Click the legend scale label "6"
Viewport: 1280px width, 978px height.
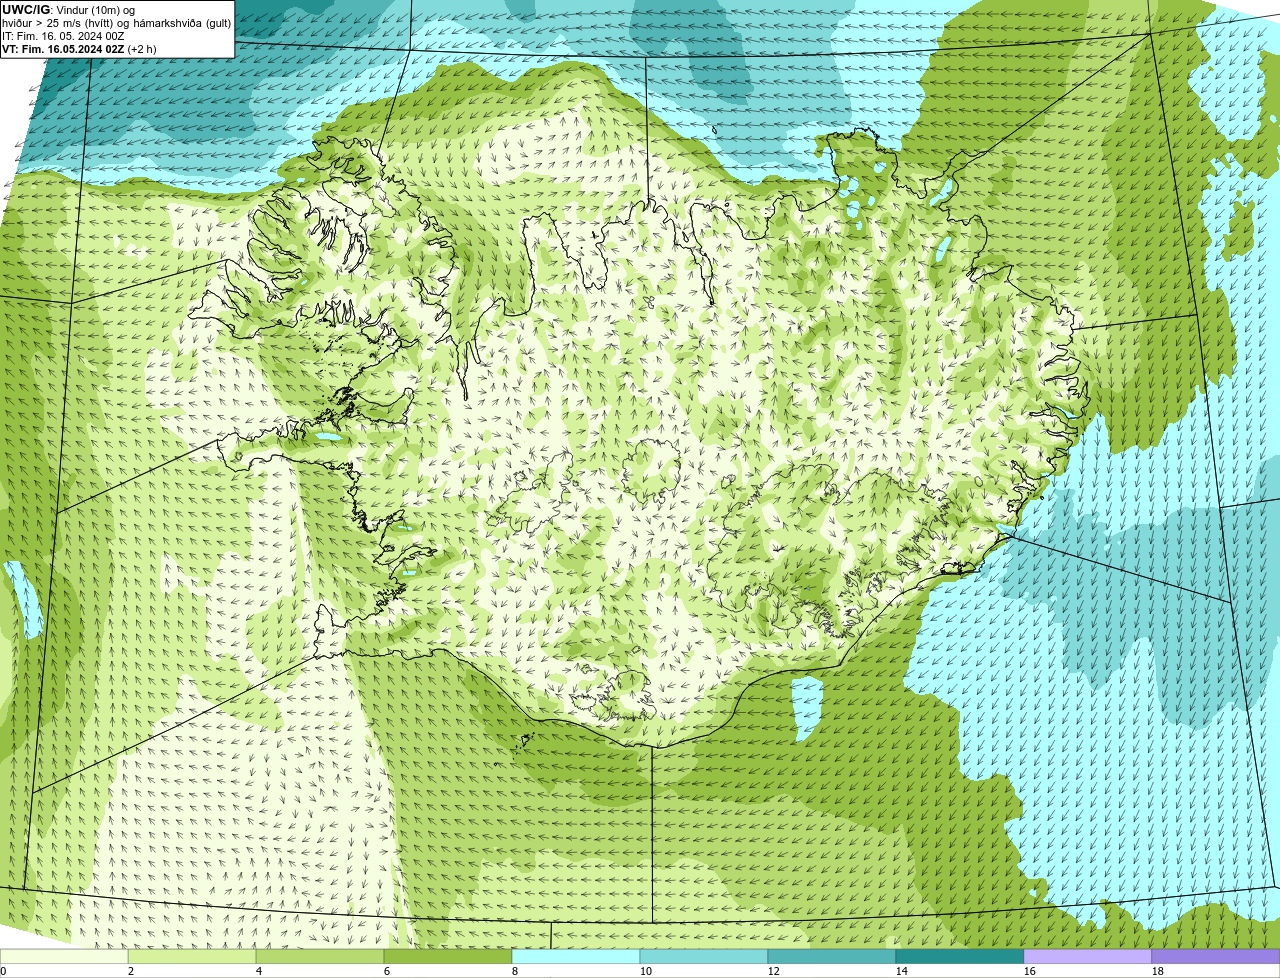click(x=387, y=971)
